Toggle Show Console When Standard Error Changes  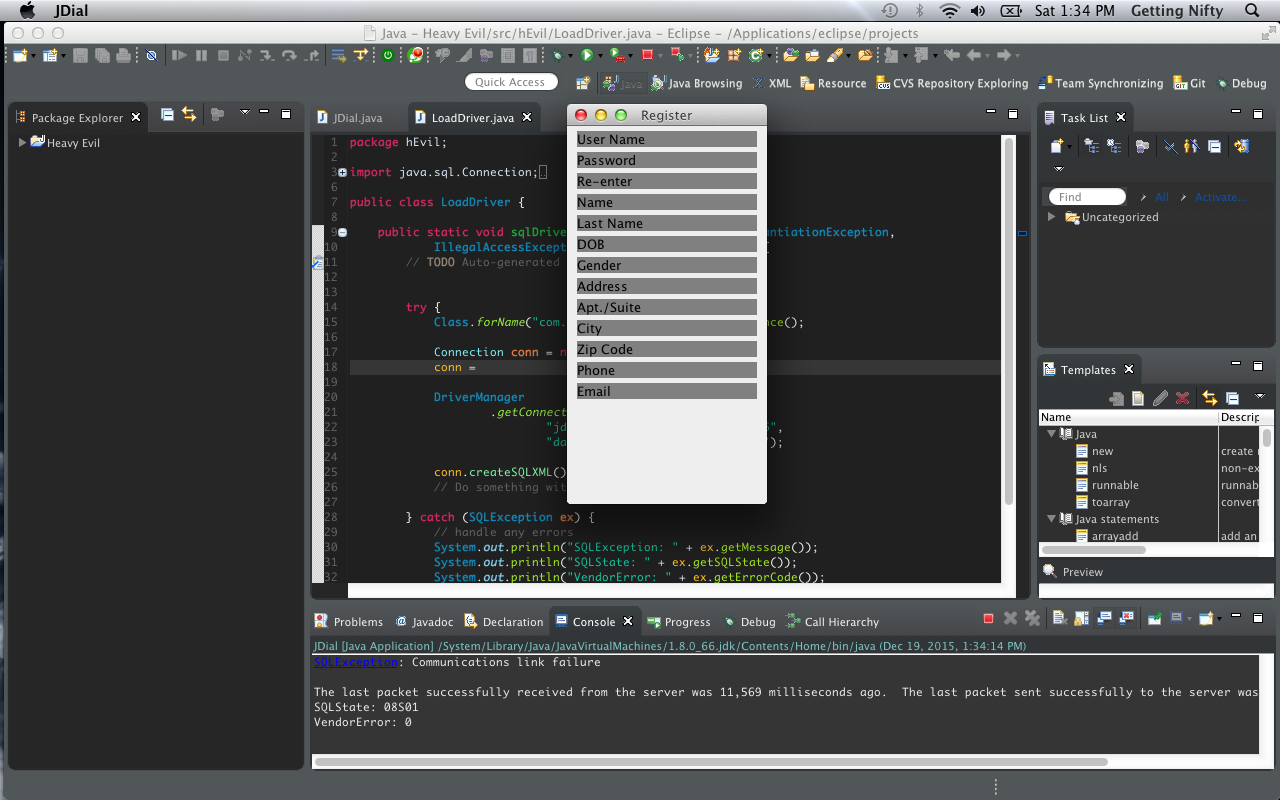[1126, 619]
